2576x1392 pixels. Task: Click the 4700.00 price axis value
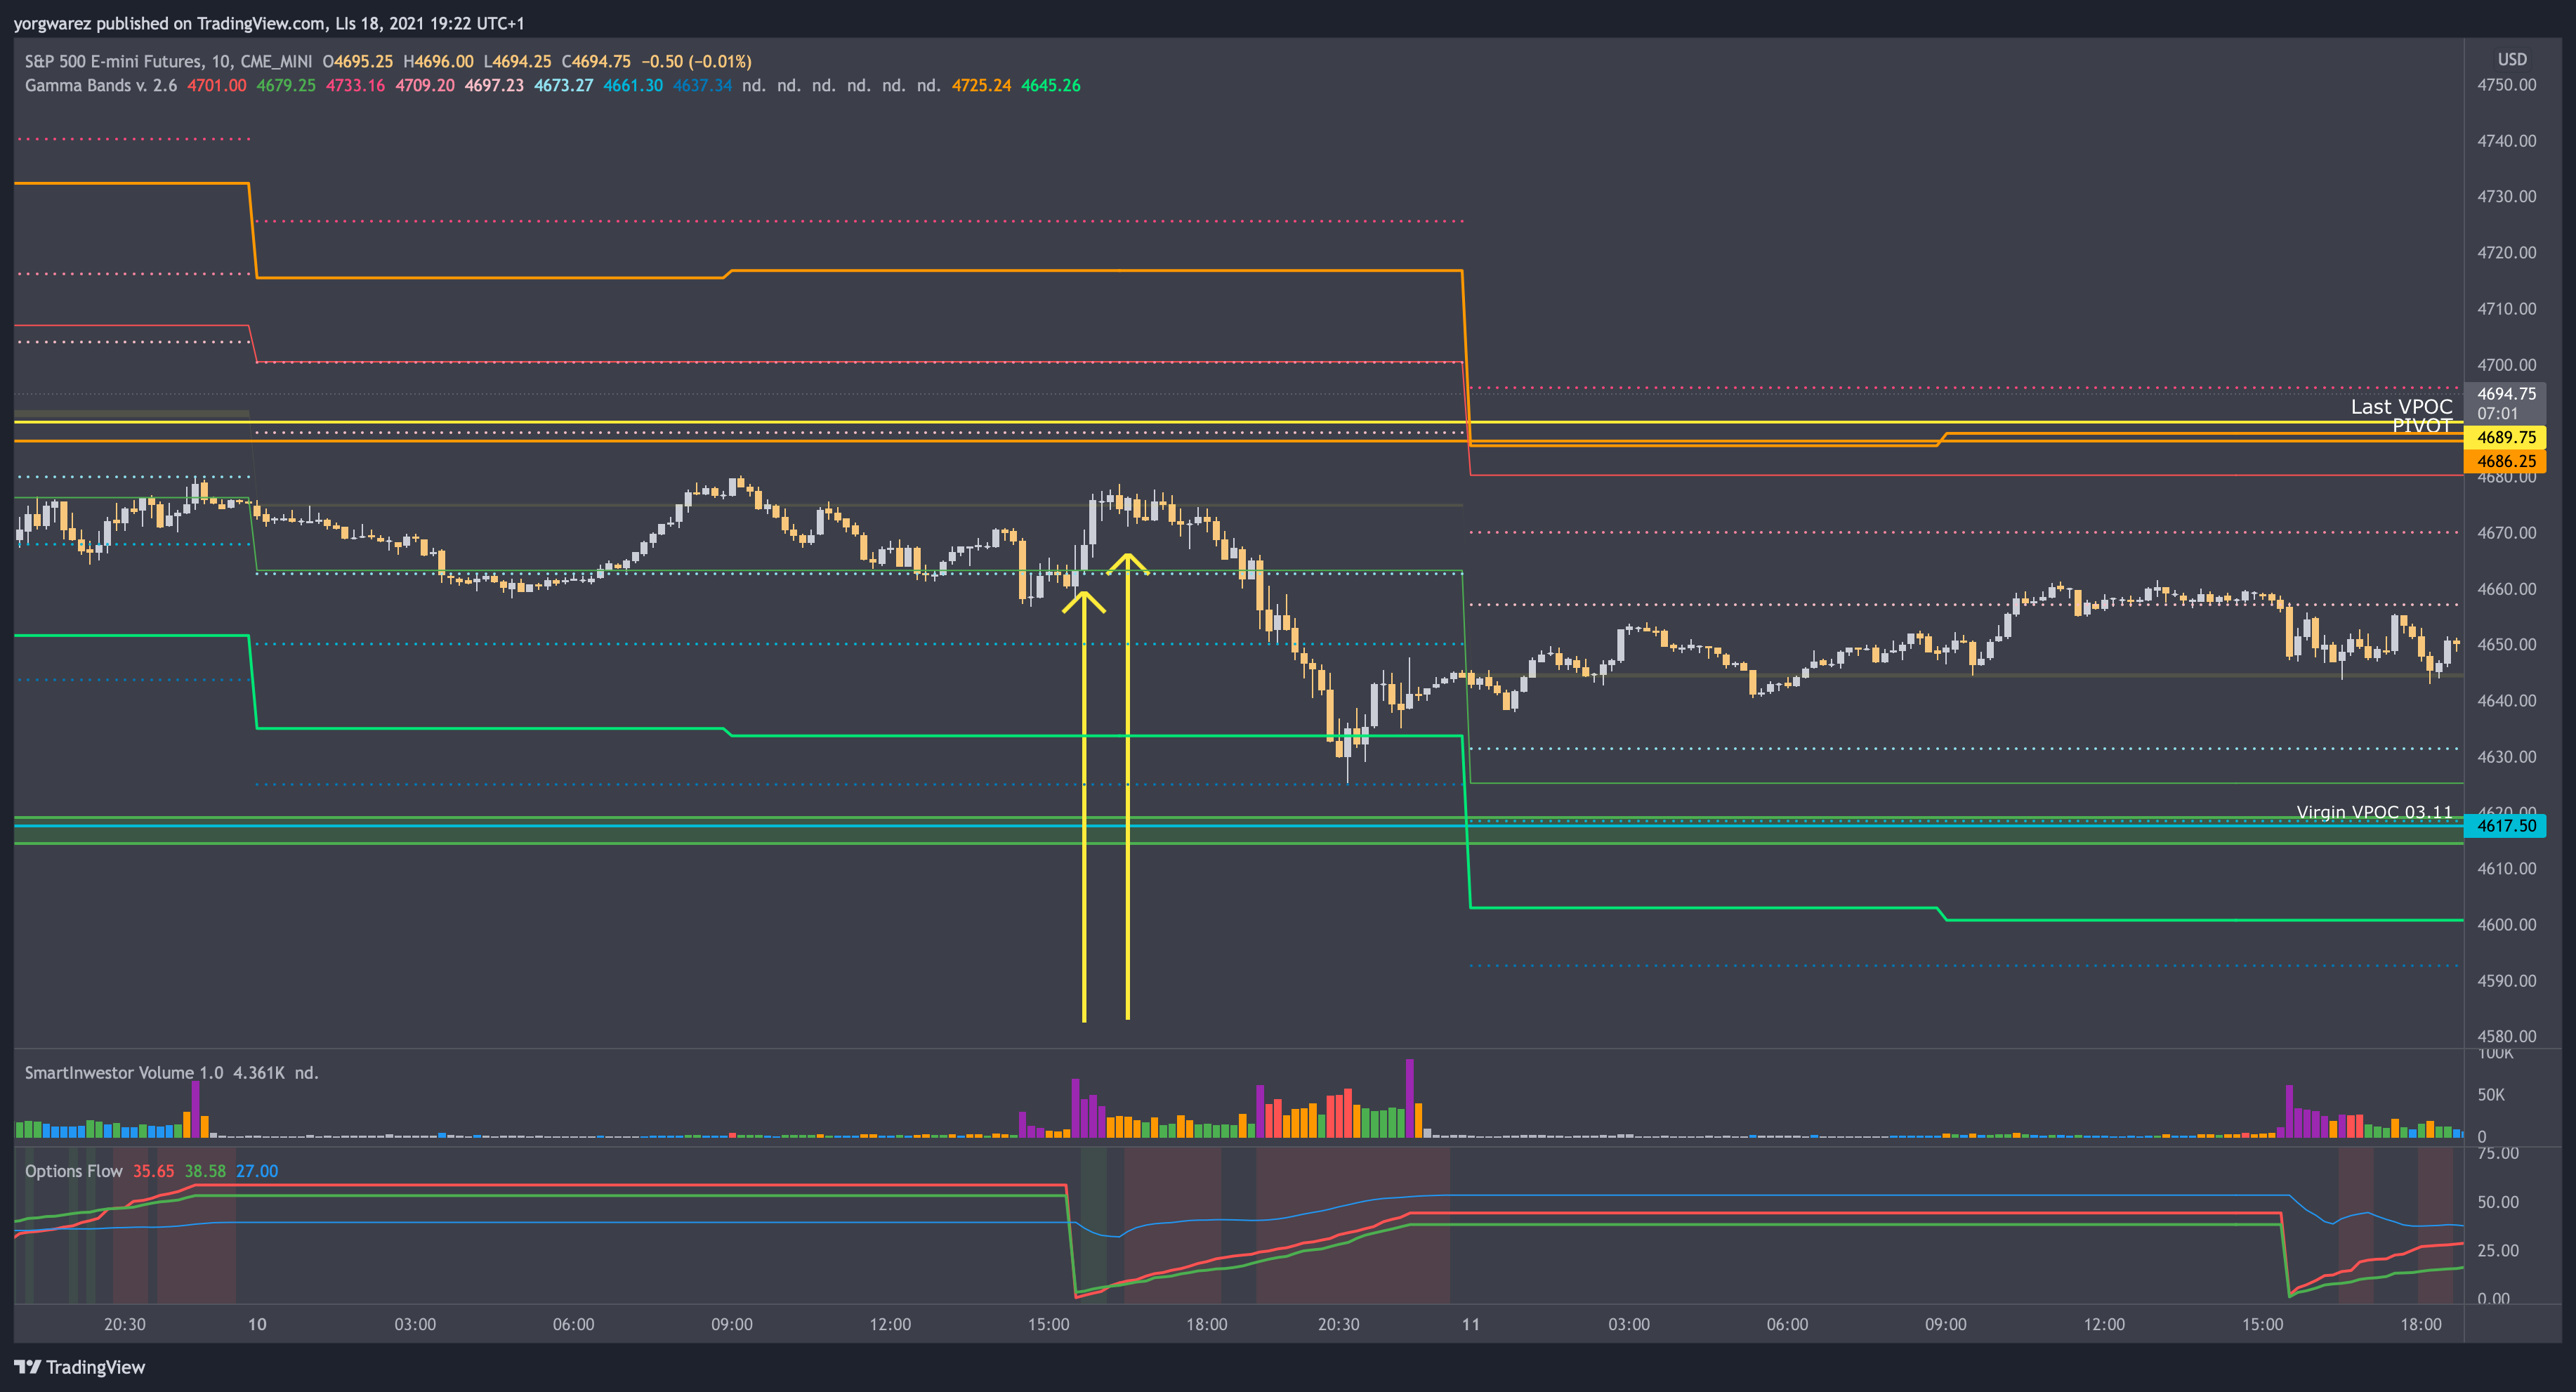click(x=2506, y=365)
